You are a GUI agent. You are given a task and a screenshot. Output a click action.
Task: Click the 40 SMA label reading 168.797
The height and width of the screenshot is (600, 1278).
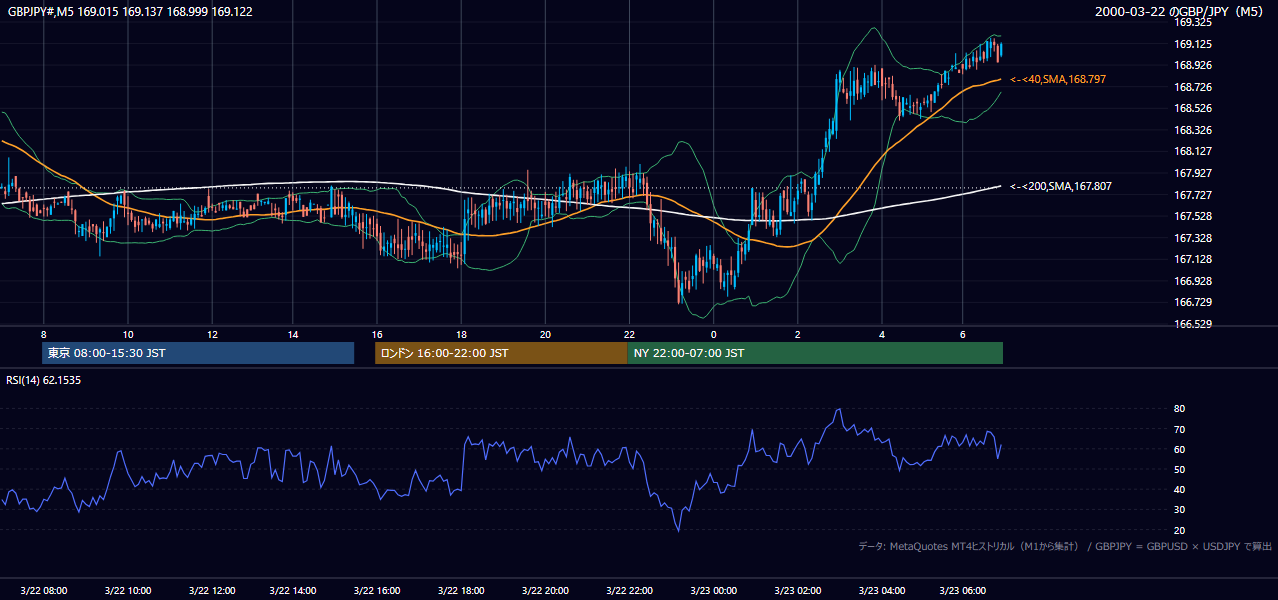1058,79
